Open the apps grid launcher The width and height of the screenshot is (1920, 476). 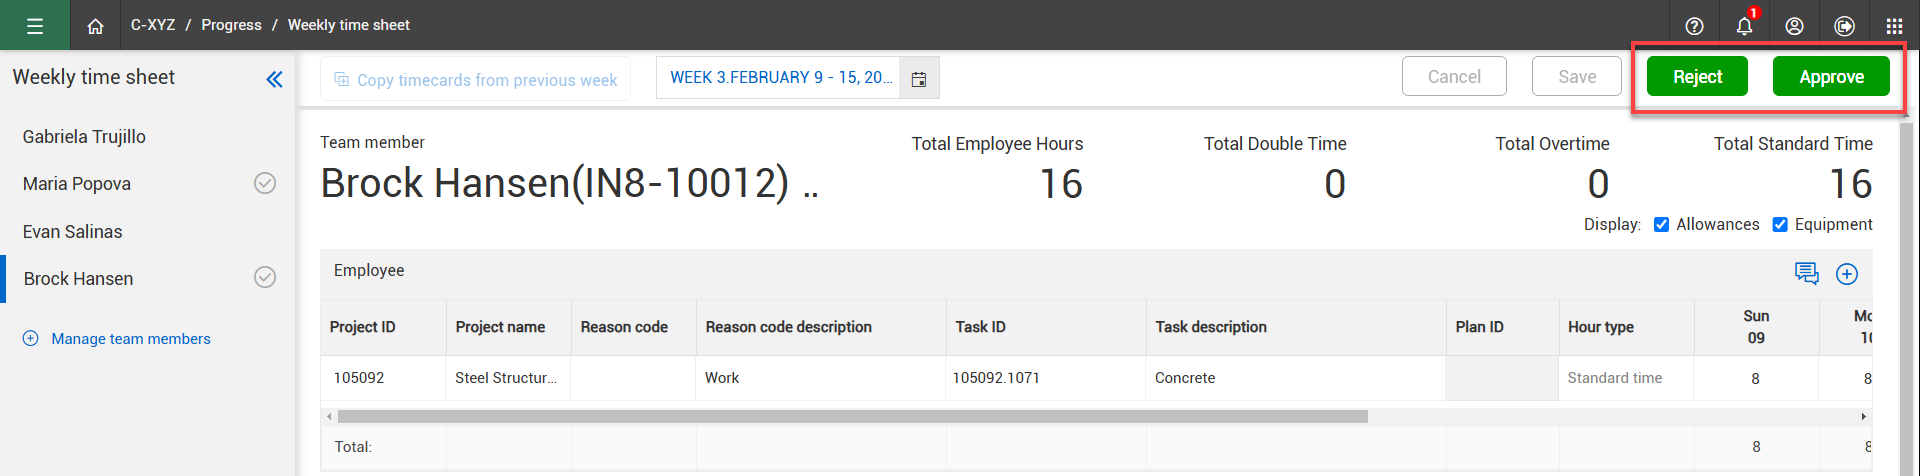coord(1894,26)
